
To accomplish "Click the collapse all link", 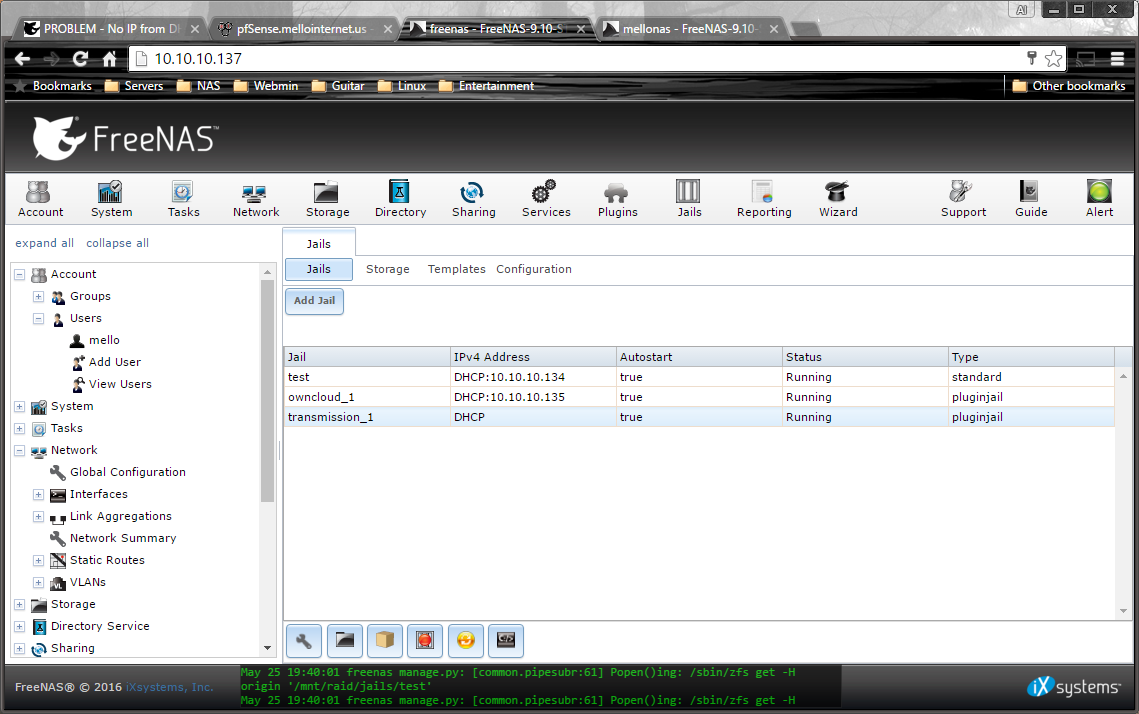I will pyautogui.click(x=117, y=243).
